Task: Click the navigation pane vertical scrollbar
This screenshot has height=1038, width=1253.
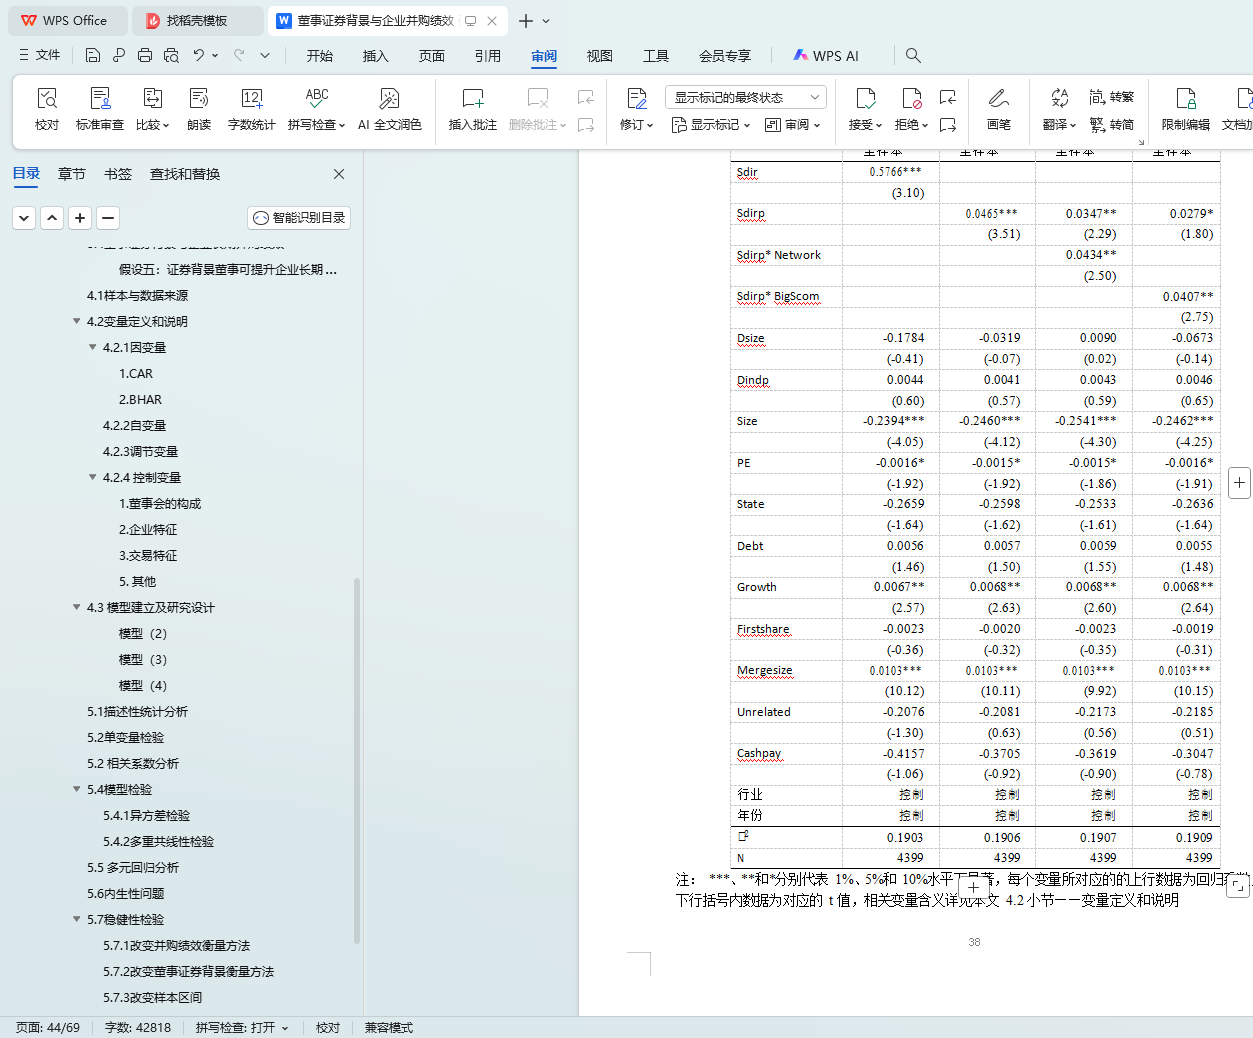Action: click(357, 760)
